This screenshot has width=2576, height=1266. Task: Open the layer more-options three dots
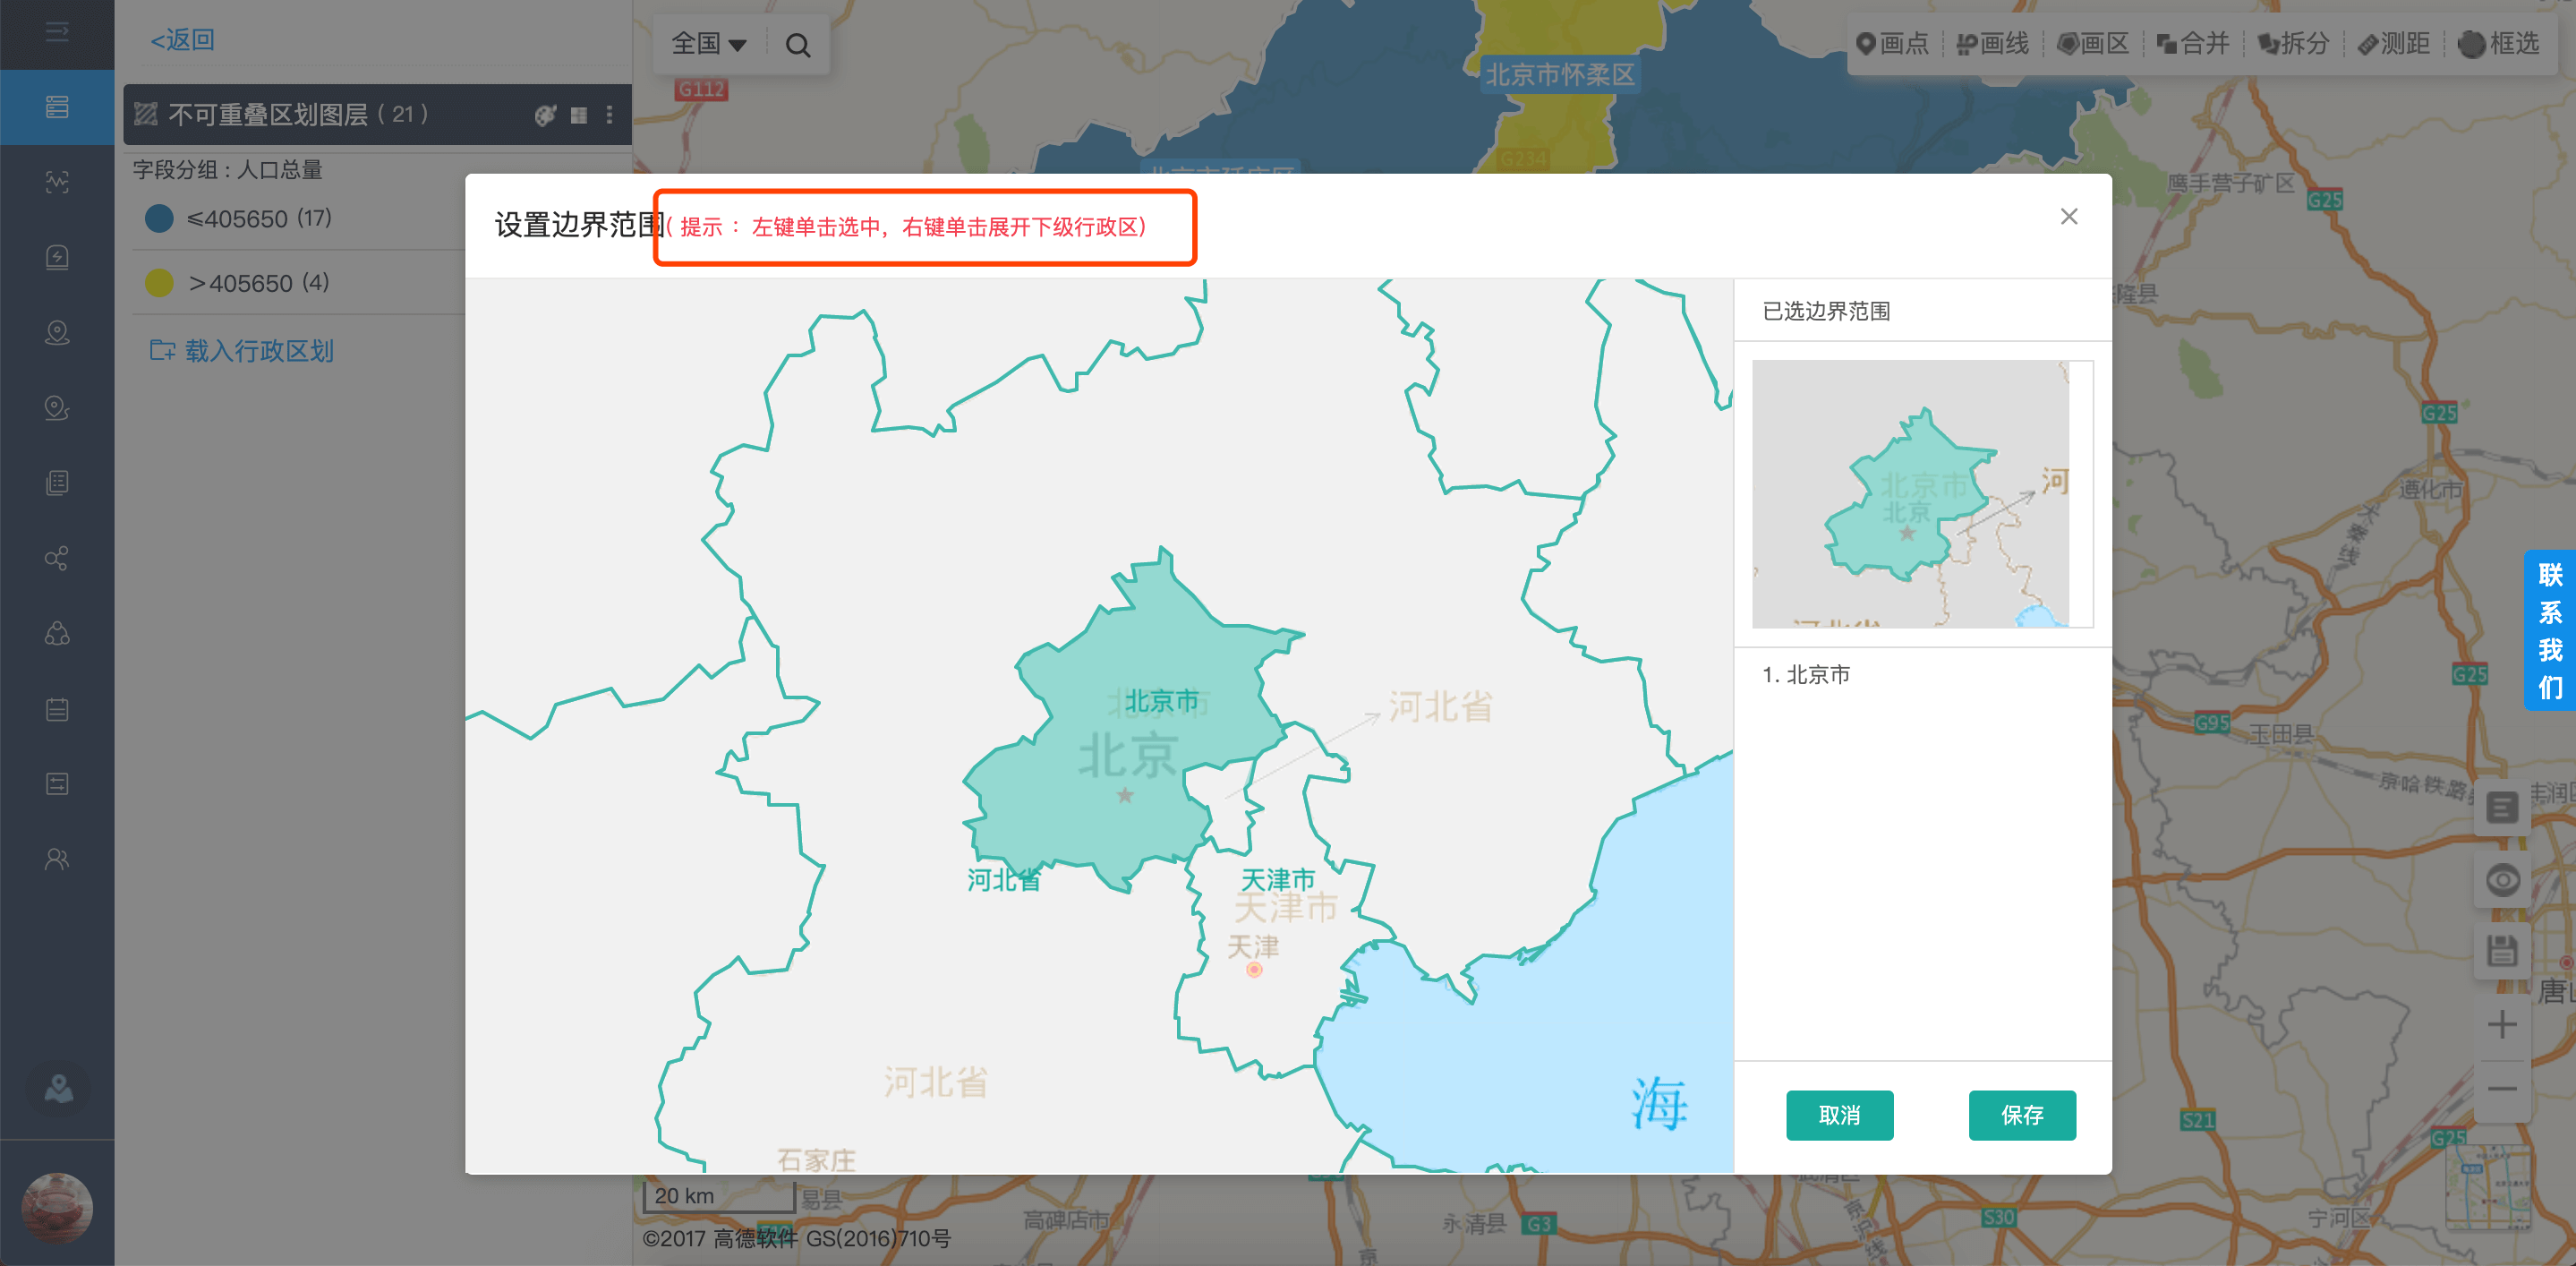coord(609,115)
